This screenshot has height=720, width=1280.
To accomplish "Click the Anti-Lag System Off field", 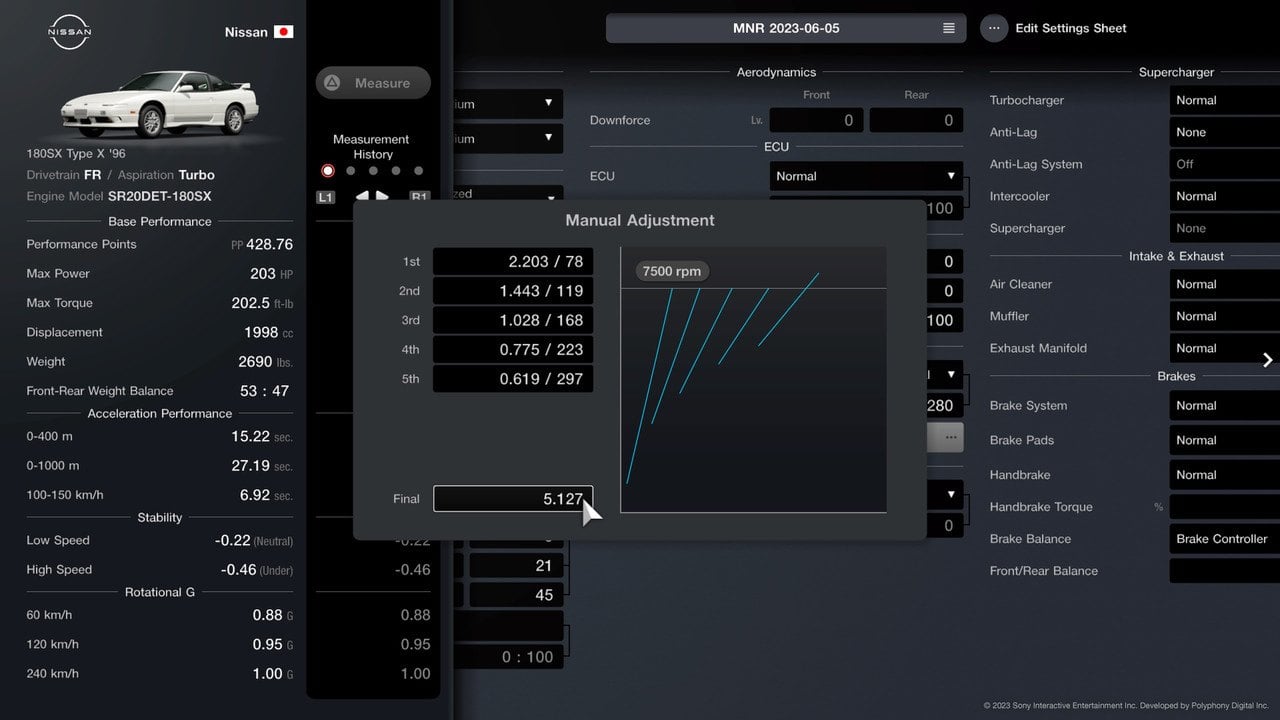I will [1224, 164].
